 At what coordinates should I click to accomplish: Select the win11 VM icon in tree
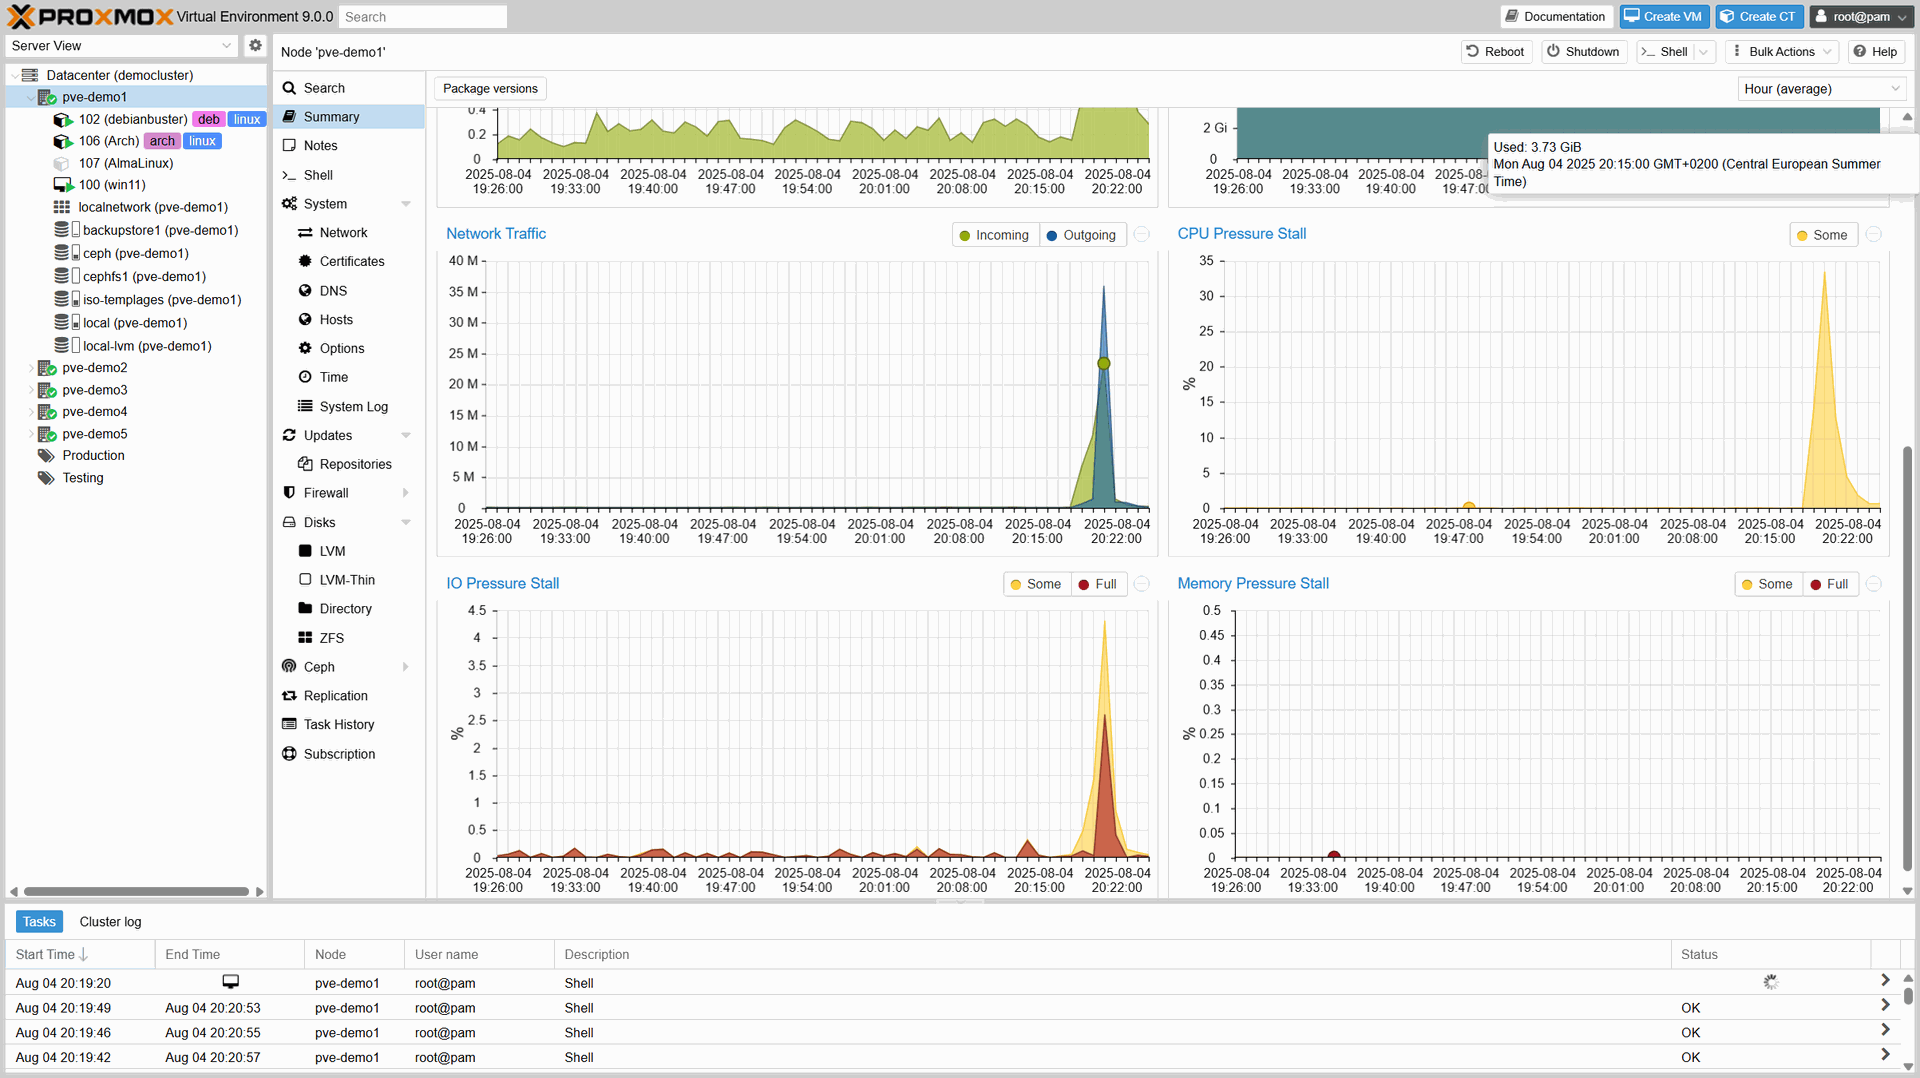[x=63, y=185]
